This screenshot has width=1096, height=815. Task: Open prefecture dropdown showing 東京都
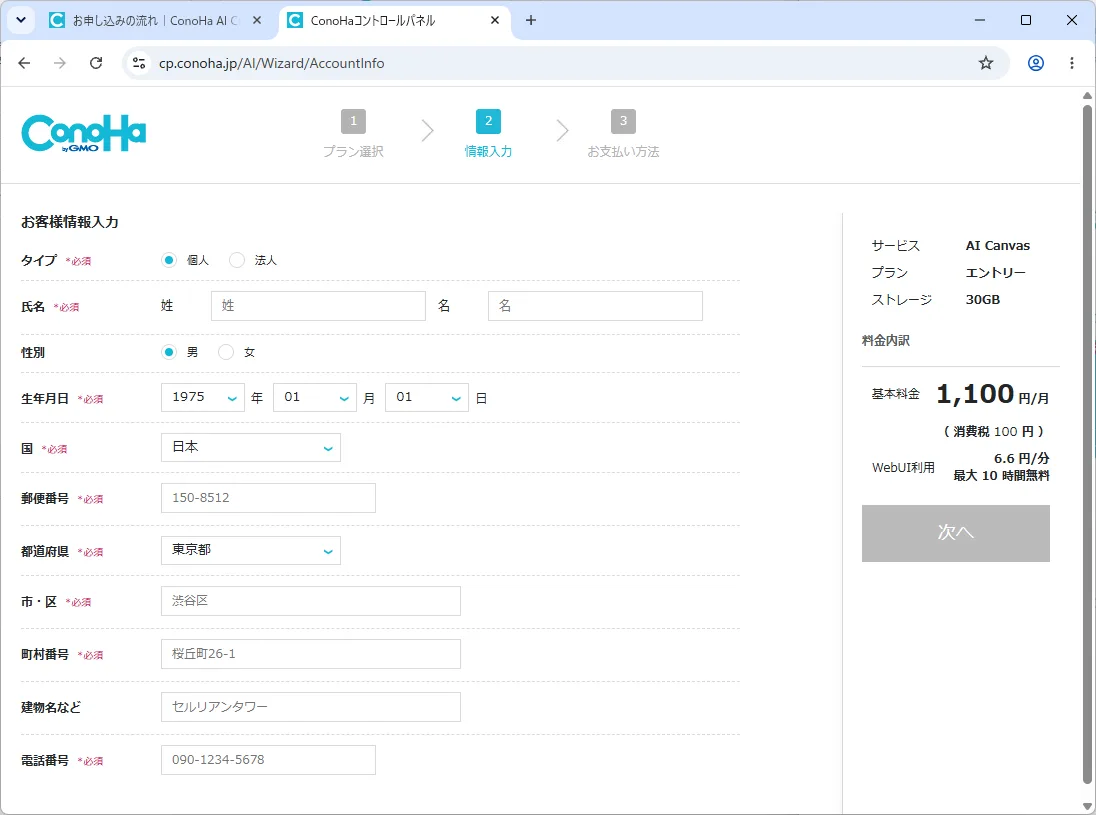251,550
